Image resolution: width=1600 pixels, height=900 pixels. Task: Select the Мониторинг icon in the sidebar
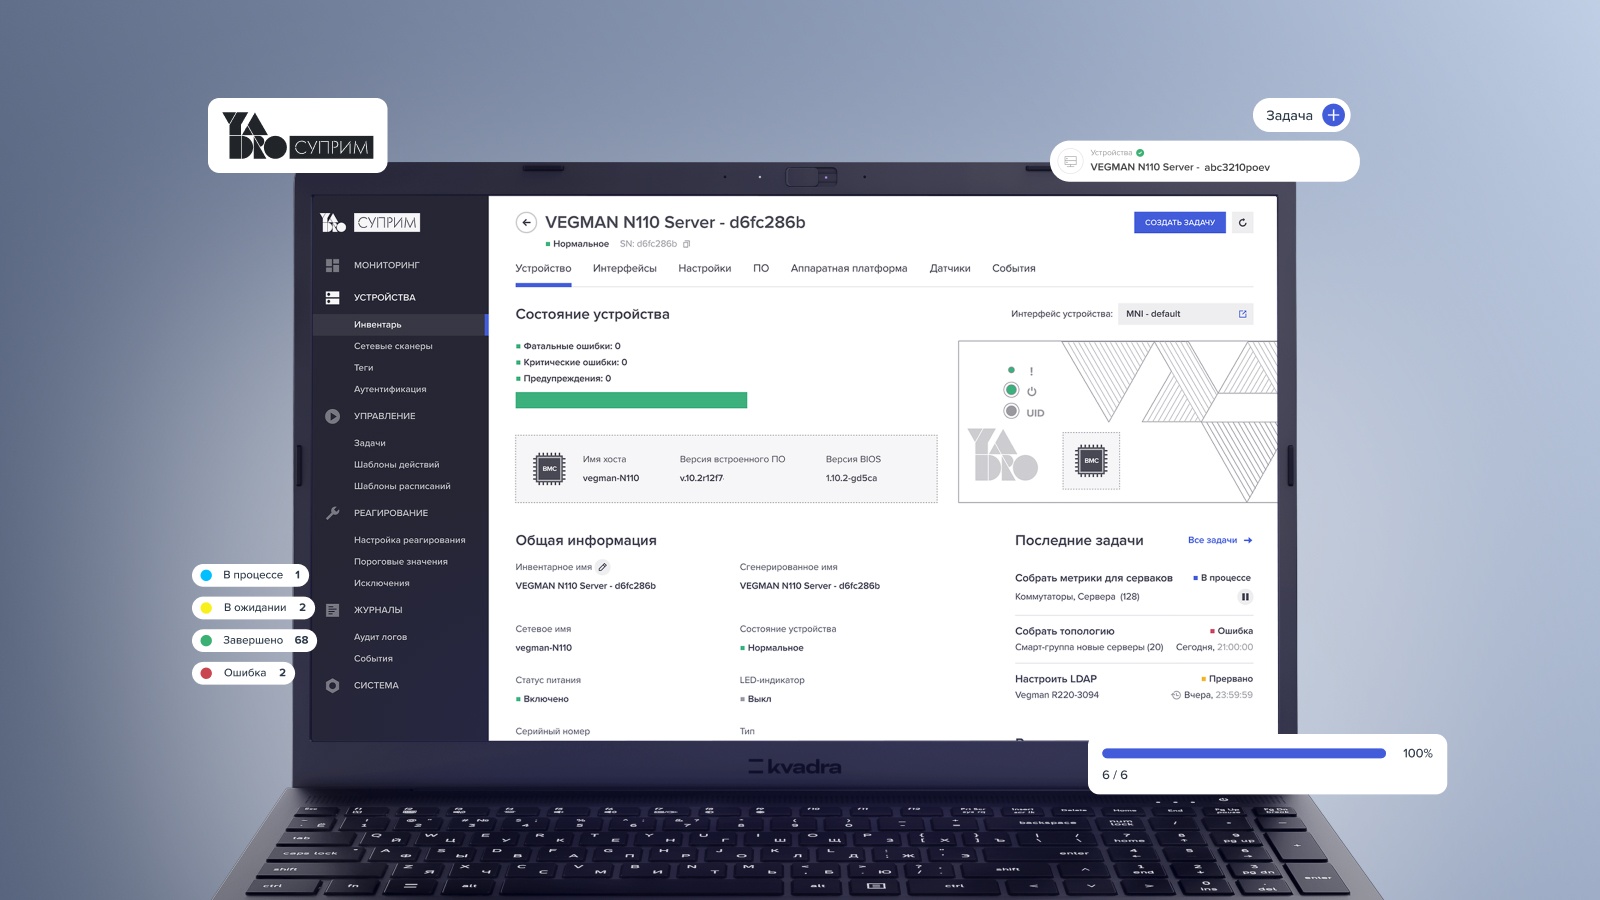click(x=331, y=265)
